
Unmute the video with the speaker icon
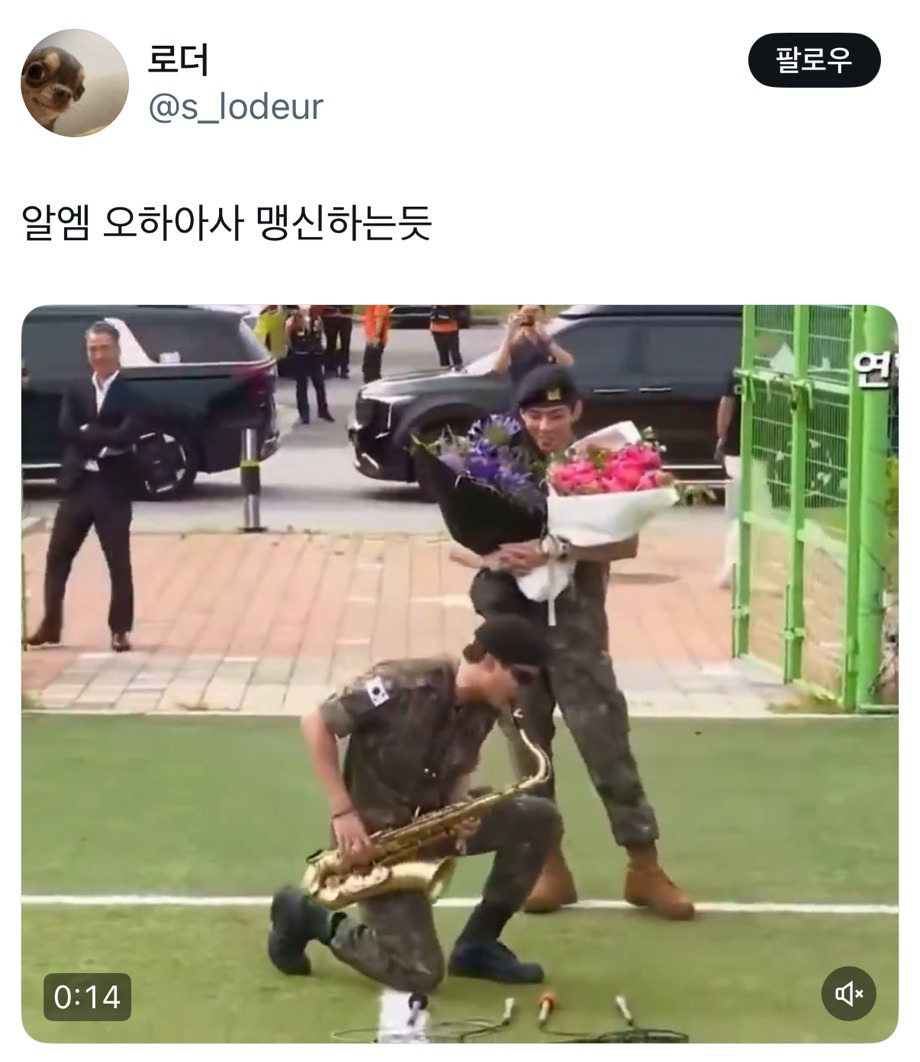pos(848,994)
